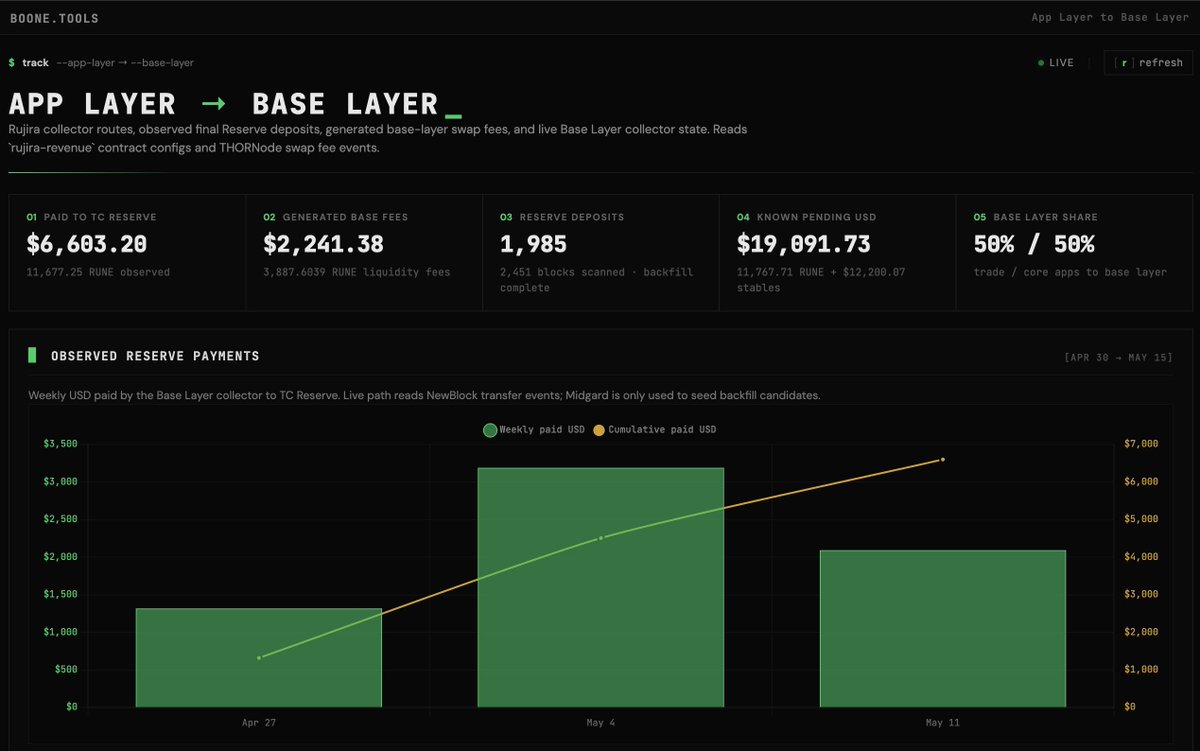Image resolution: width=1200 pixels, height=751 pixels.
Task: Click 2,451 blocks scanned backfill text
Action: click(x=596, y=279)
